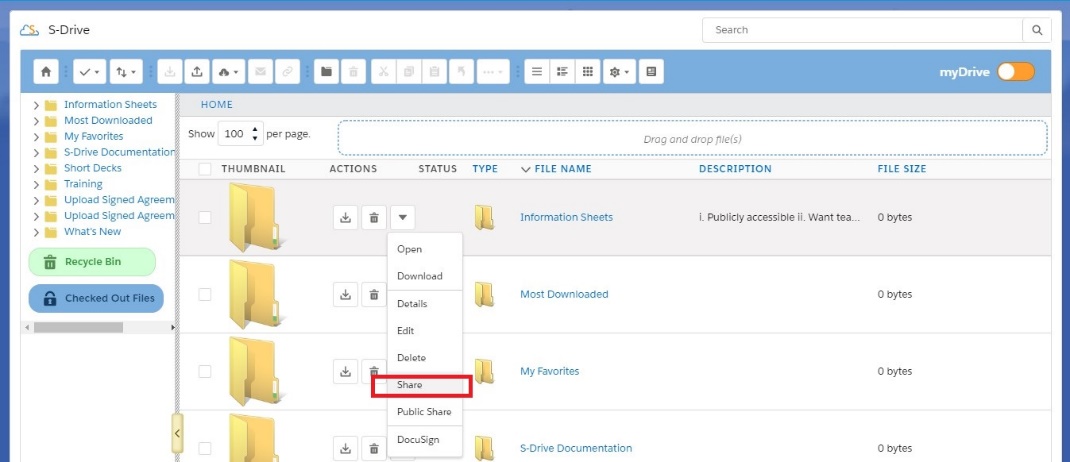Check the Most Downloaded row checkbox
The width and height of the screenshot is (1070, 462).
pyautogui.click(x=205, y=295)
